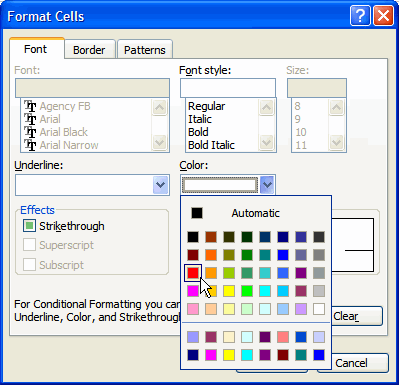This screenshot has width=399, height=385.
Task: Select Regular in Font style list
Action: click(x=207, y=106)
